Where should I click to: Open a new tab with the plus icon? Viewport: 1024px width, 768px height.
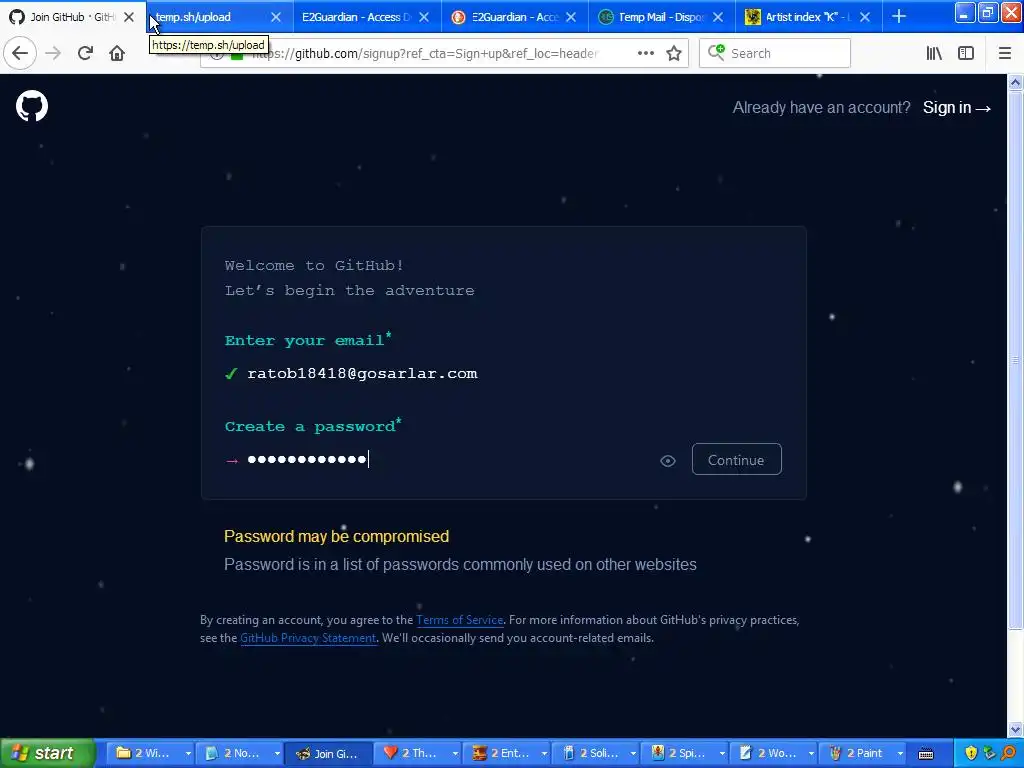click(899, 16)
